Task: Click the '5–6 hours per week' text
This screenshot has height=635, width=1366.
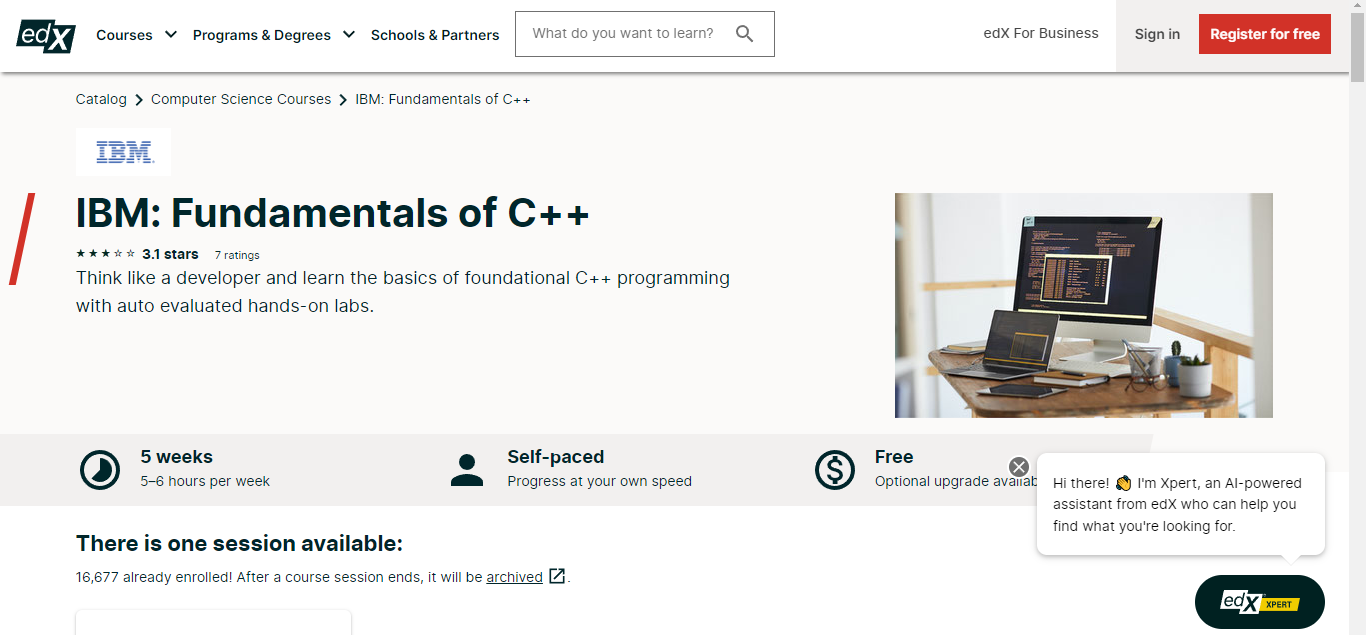Action: pyautogui.click(x=205, y=481)
